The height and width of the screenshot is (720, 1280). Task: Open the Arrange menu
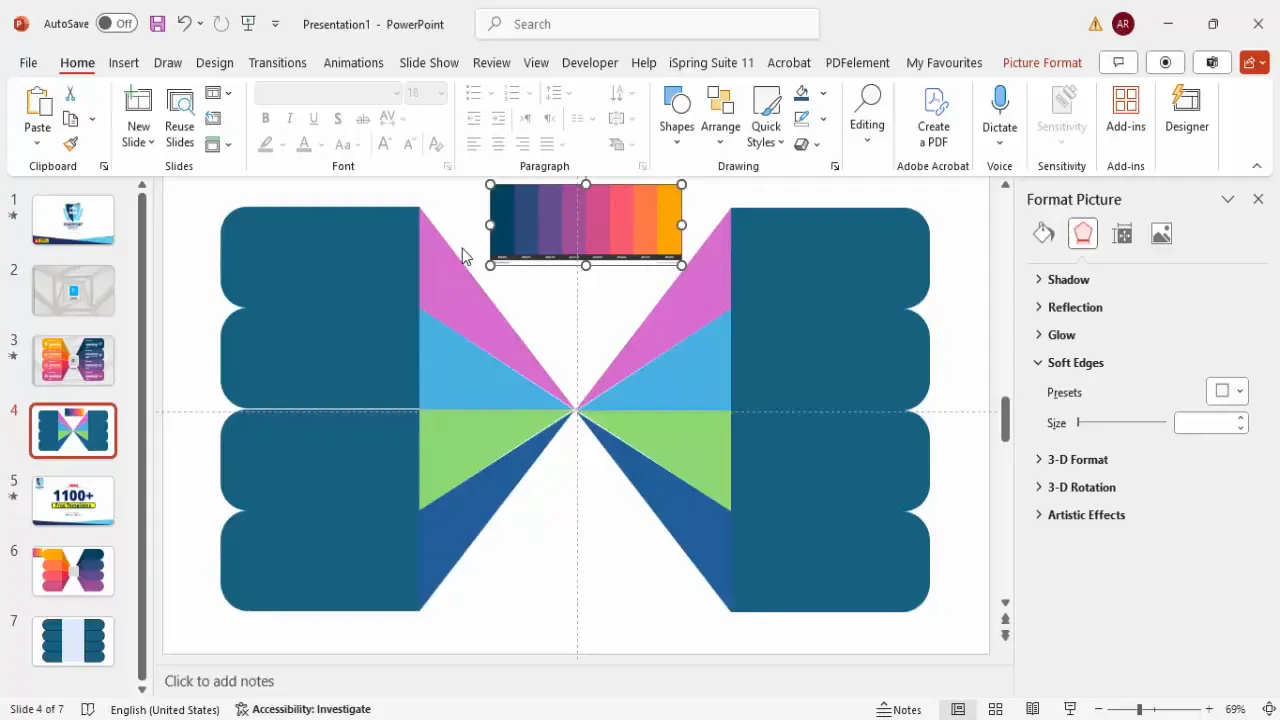pyautogui.click(x=720, y=116)
